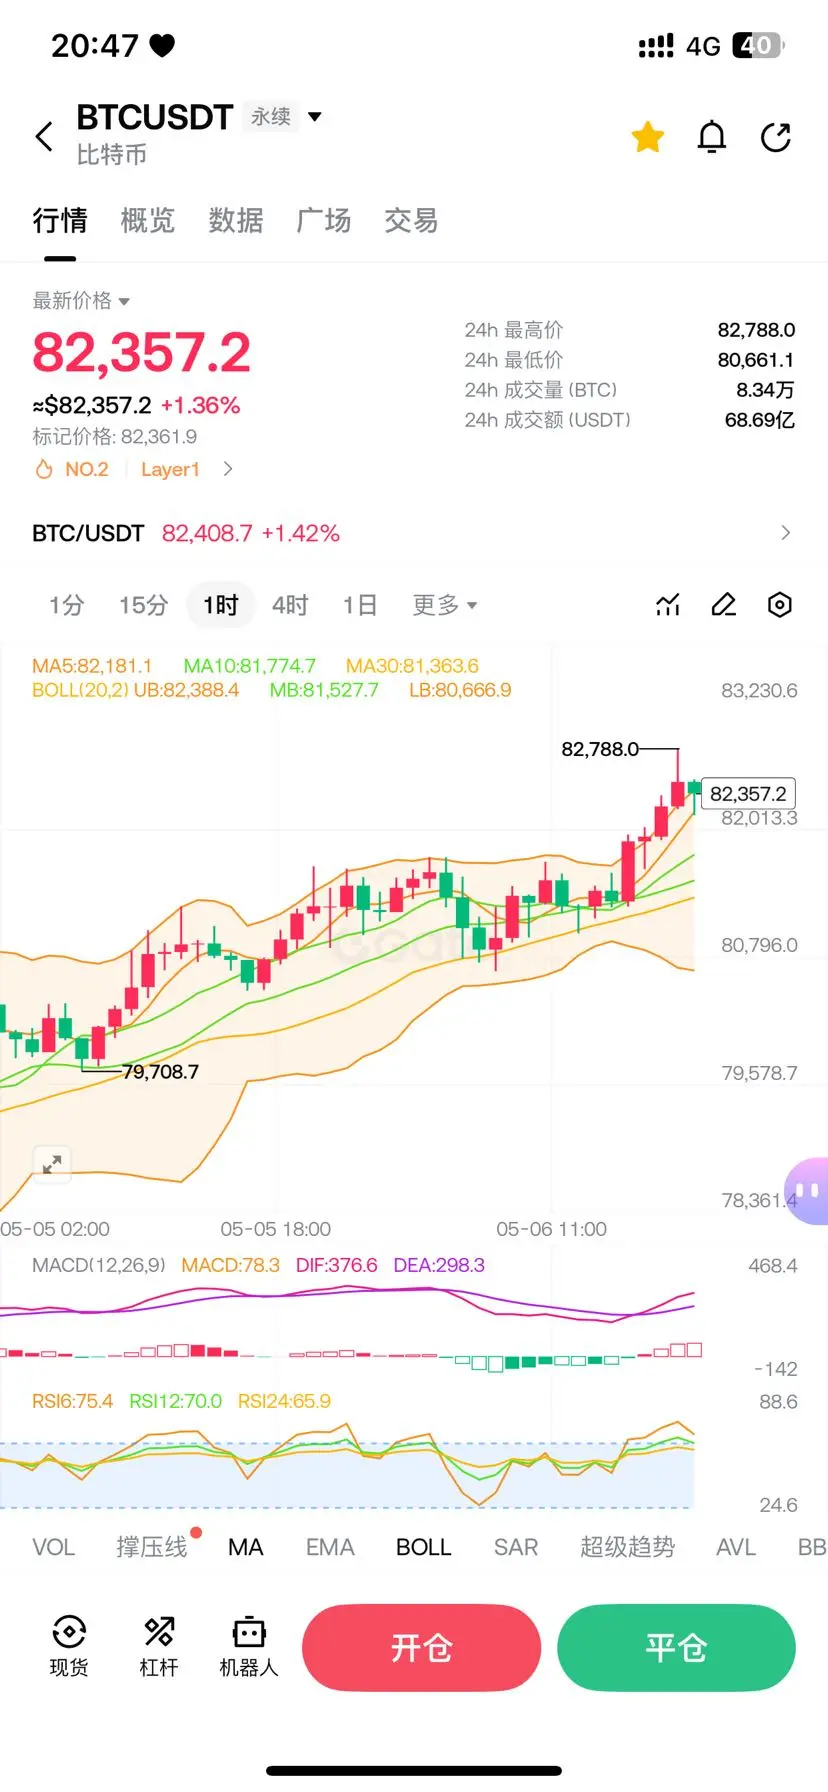Tap the 82,357.2 current price label on chart

pos(748,794)
